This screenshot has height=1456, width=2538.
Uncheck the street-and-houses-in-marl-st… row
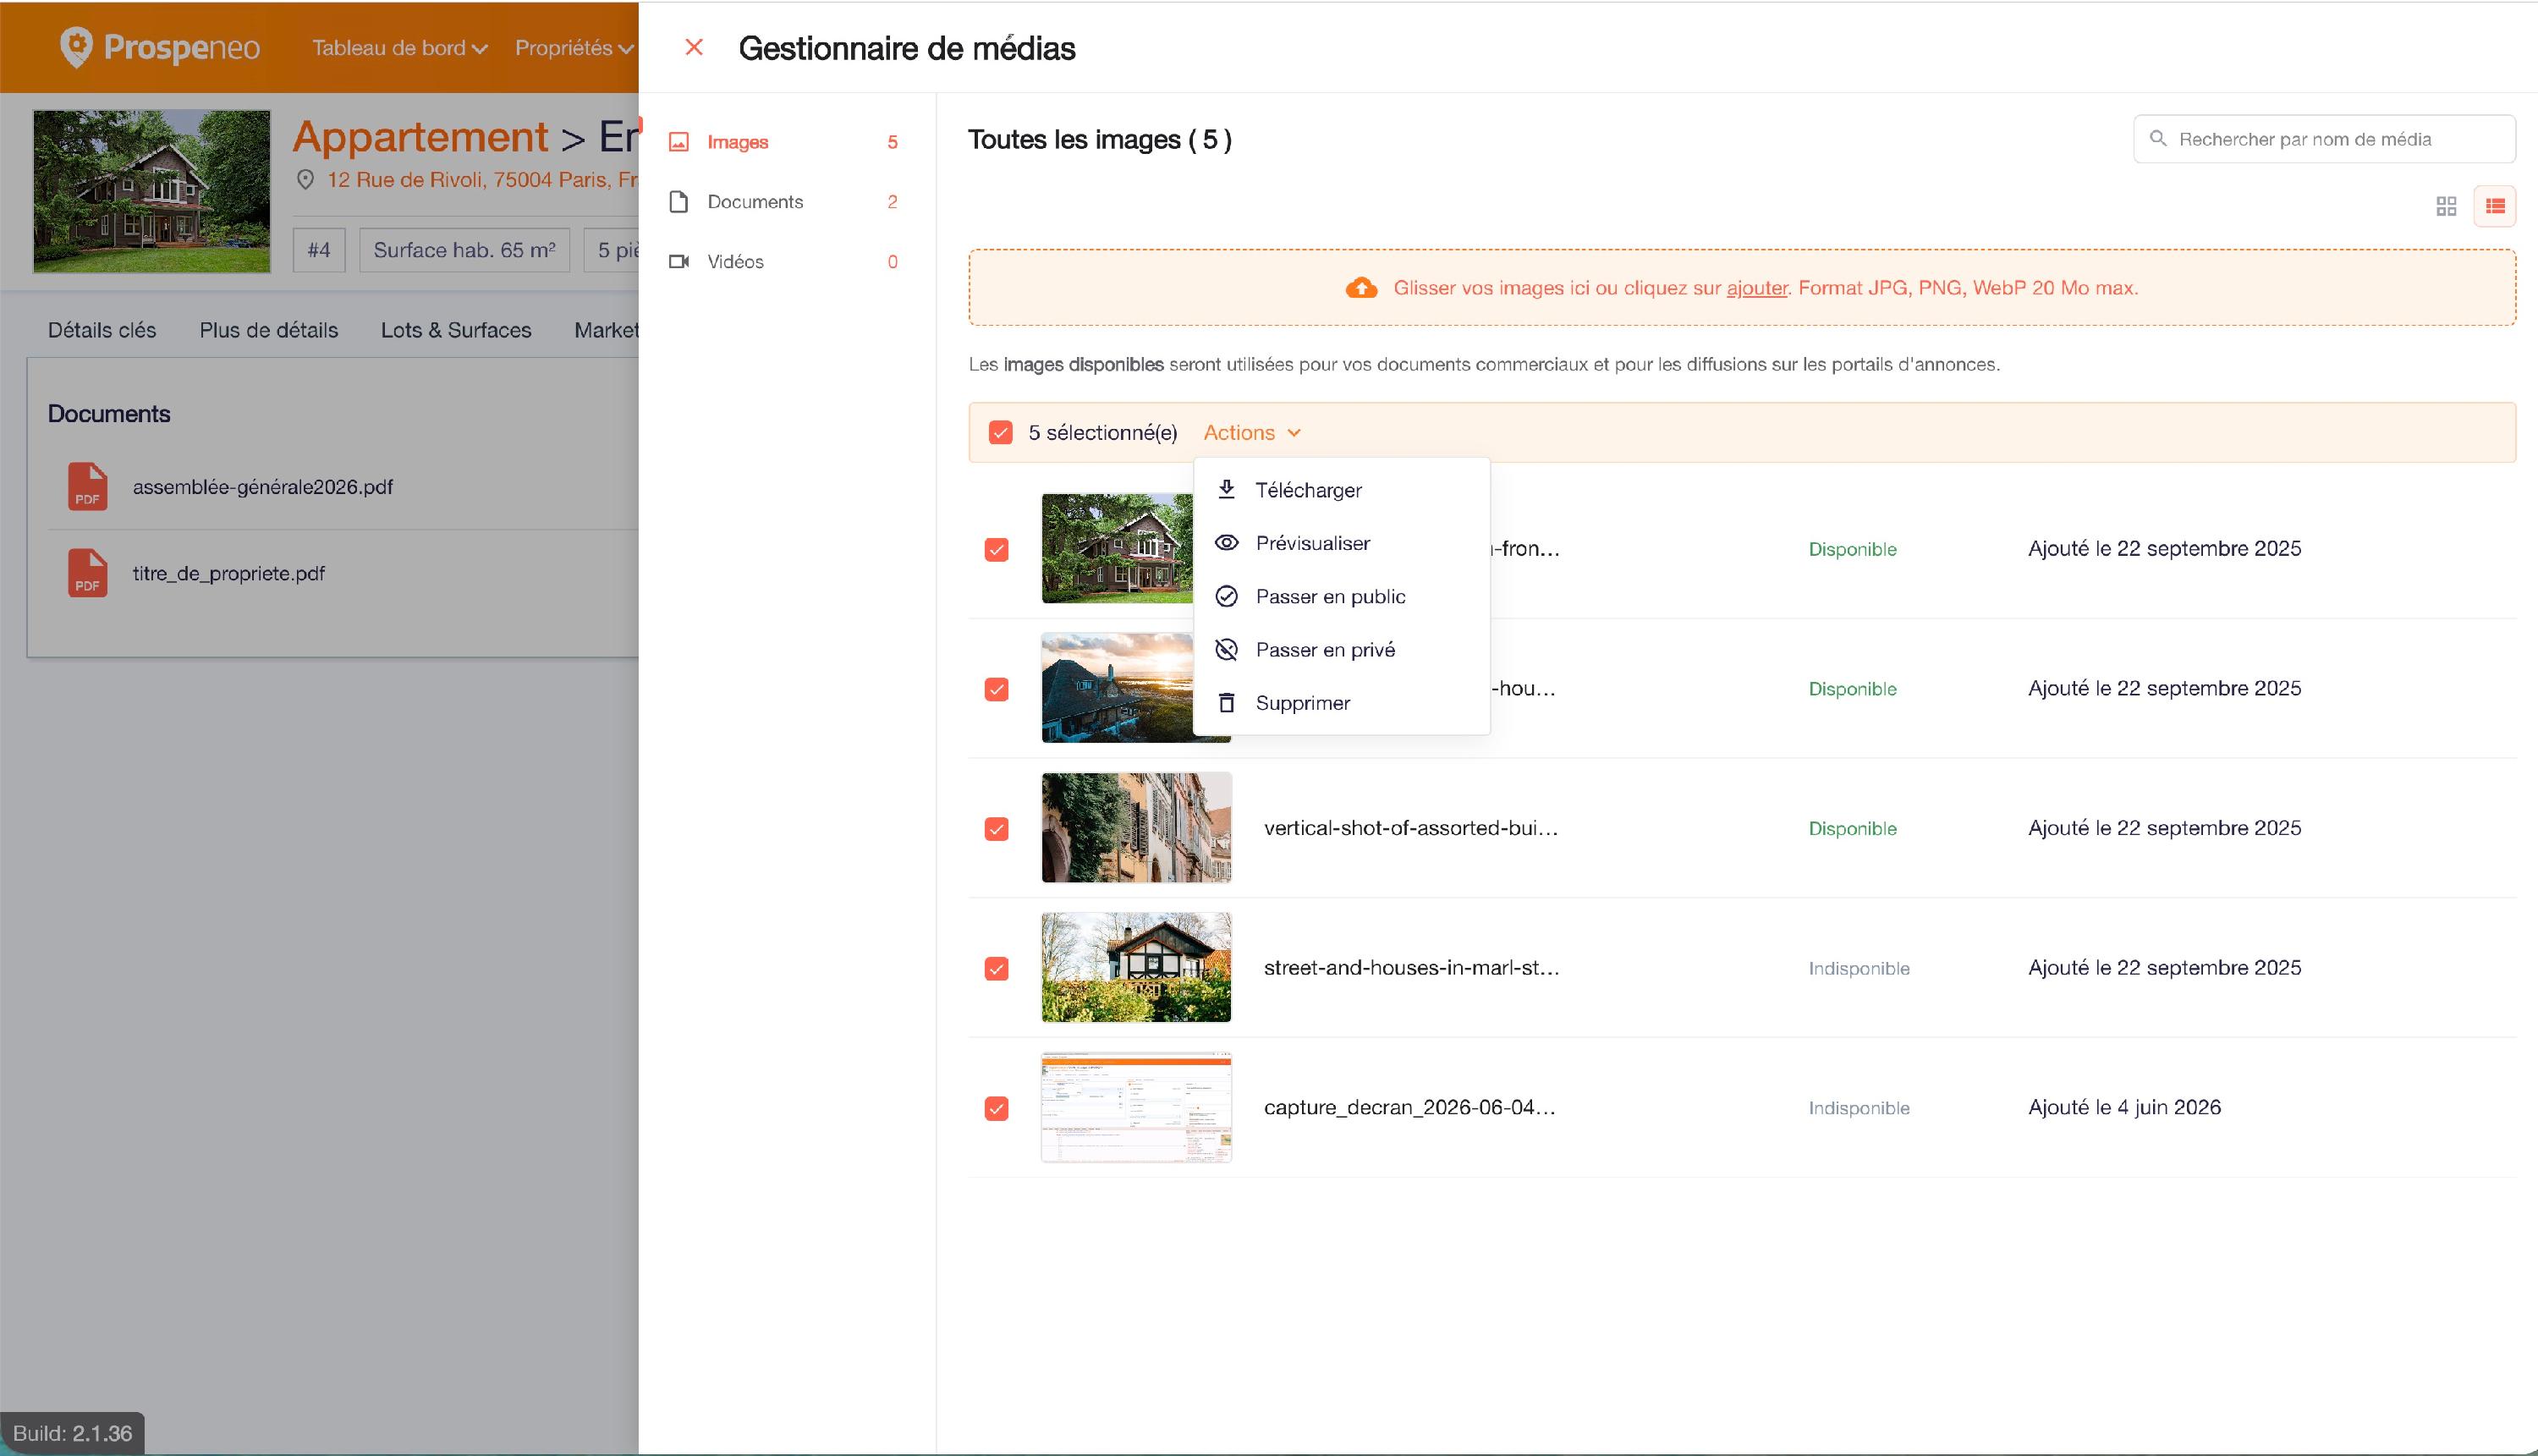tap(997, 969)
